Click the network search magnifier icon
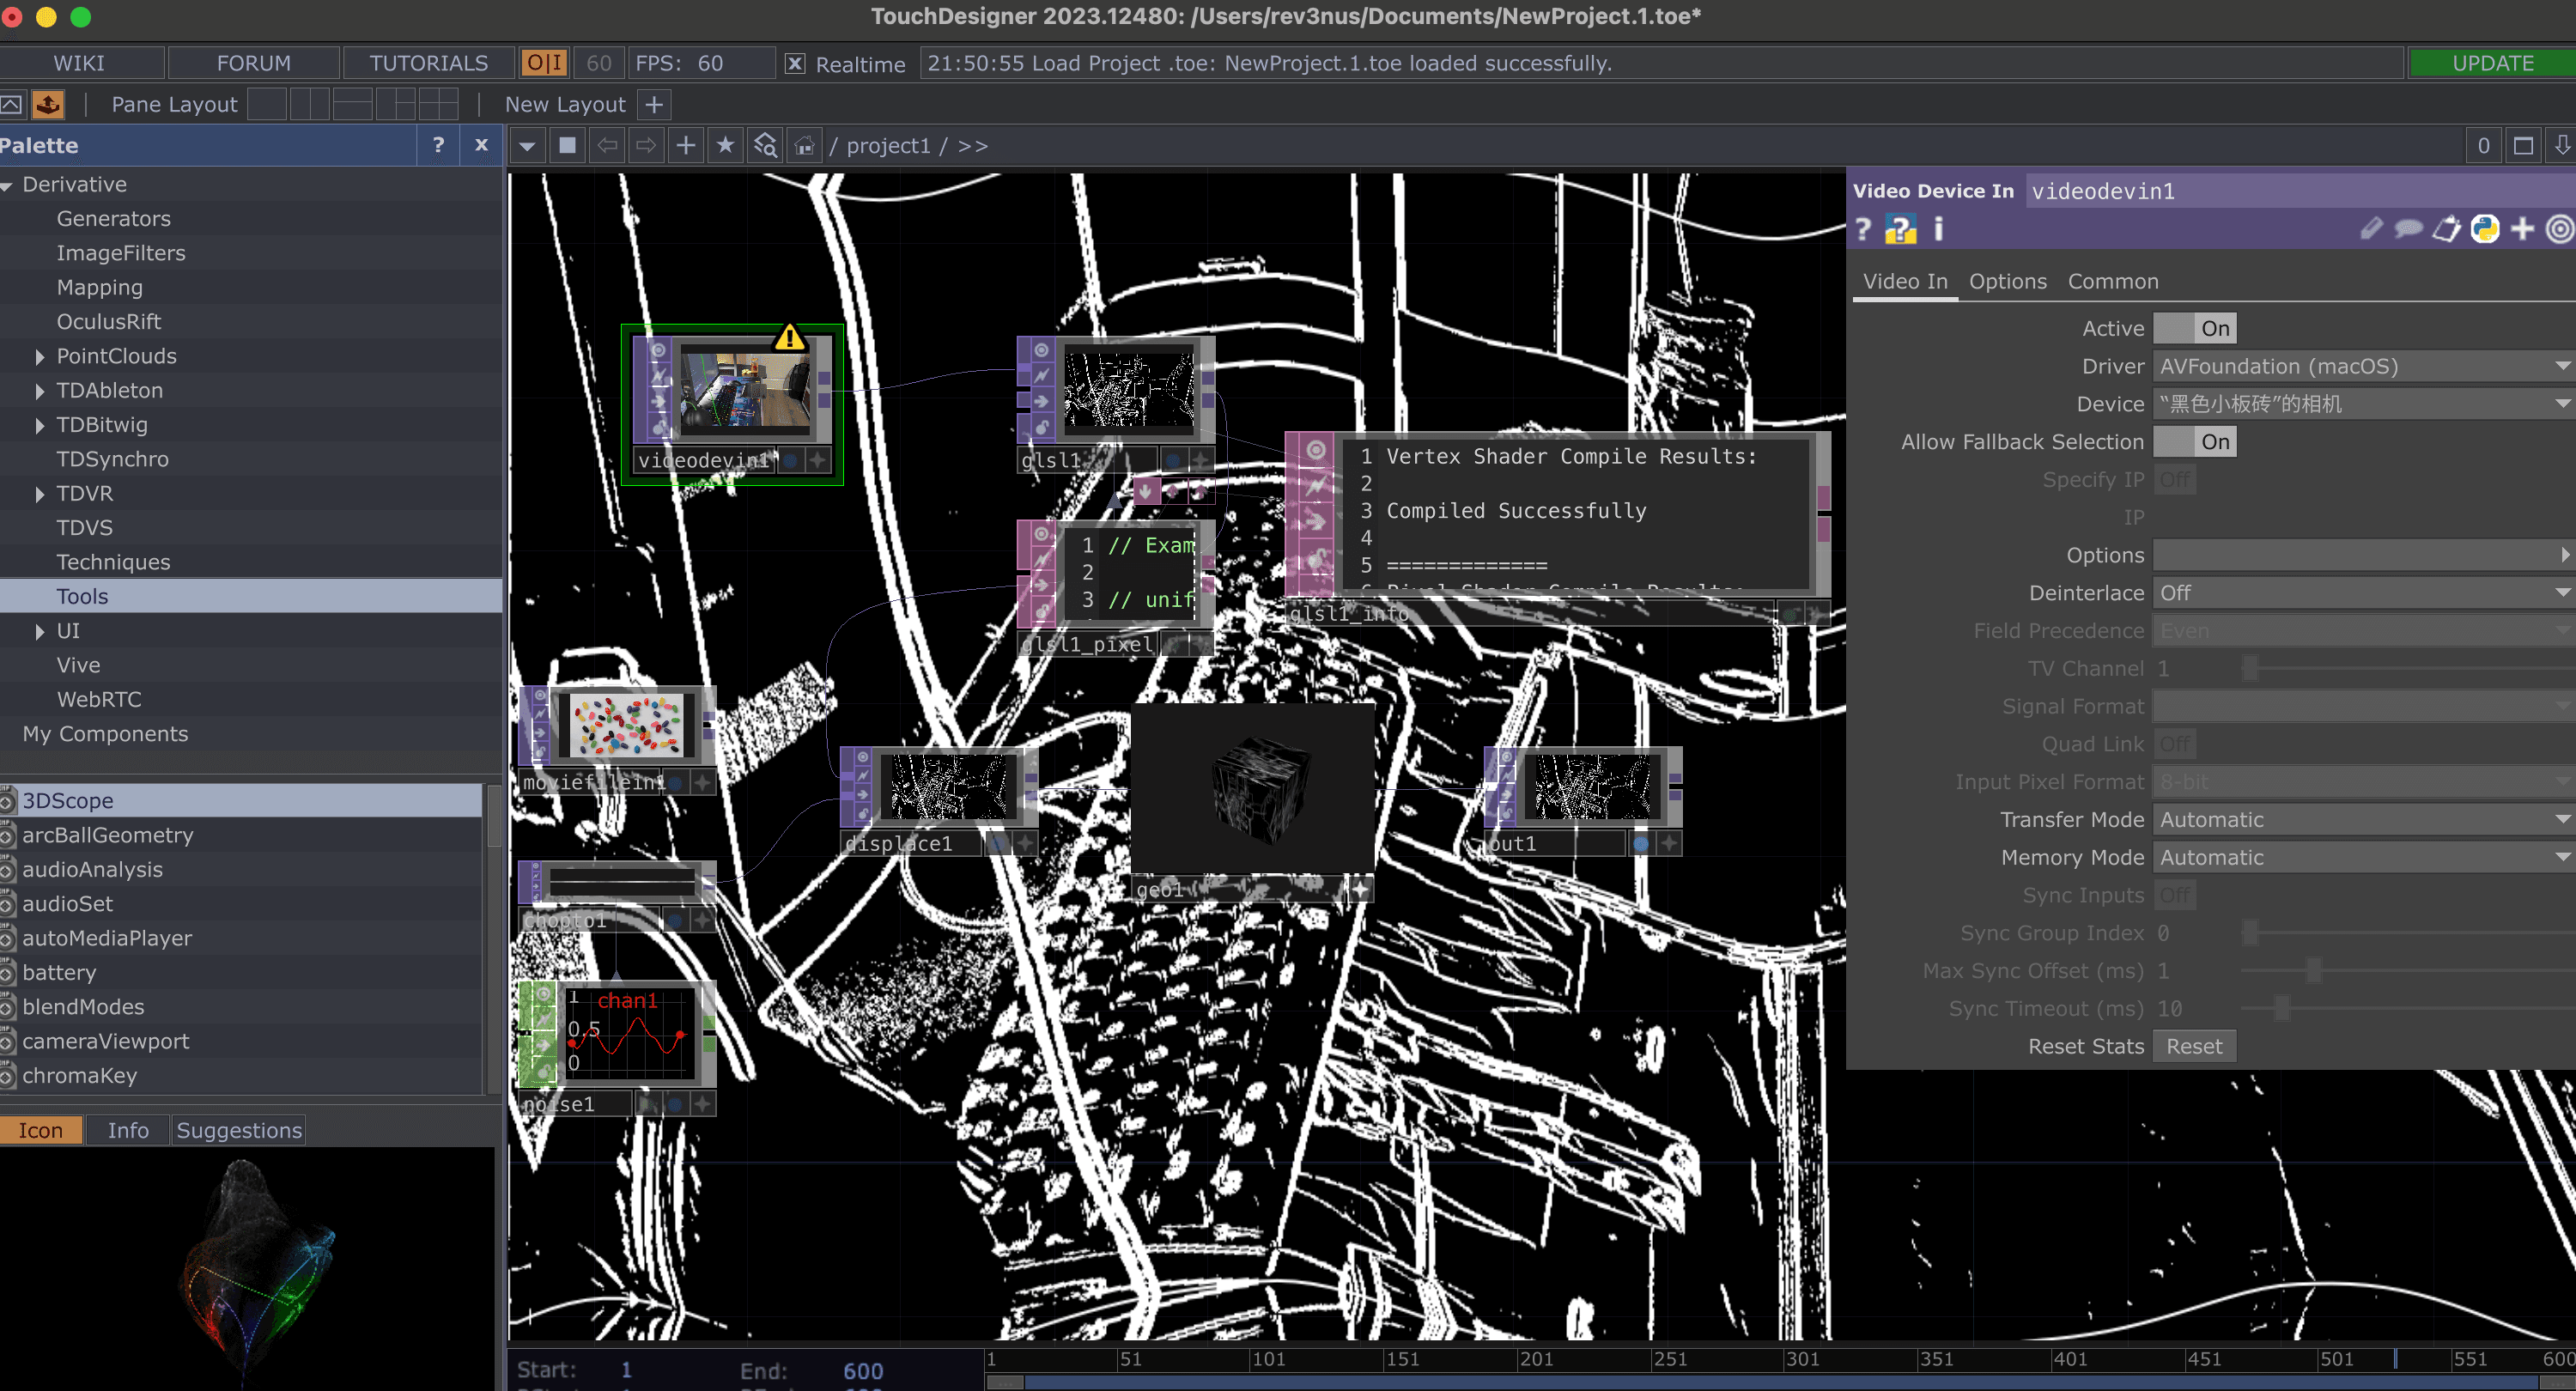 coord(765,146)
